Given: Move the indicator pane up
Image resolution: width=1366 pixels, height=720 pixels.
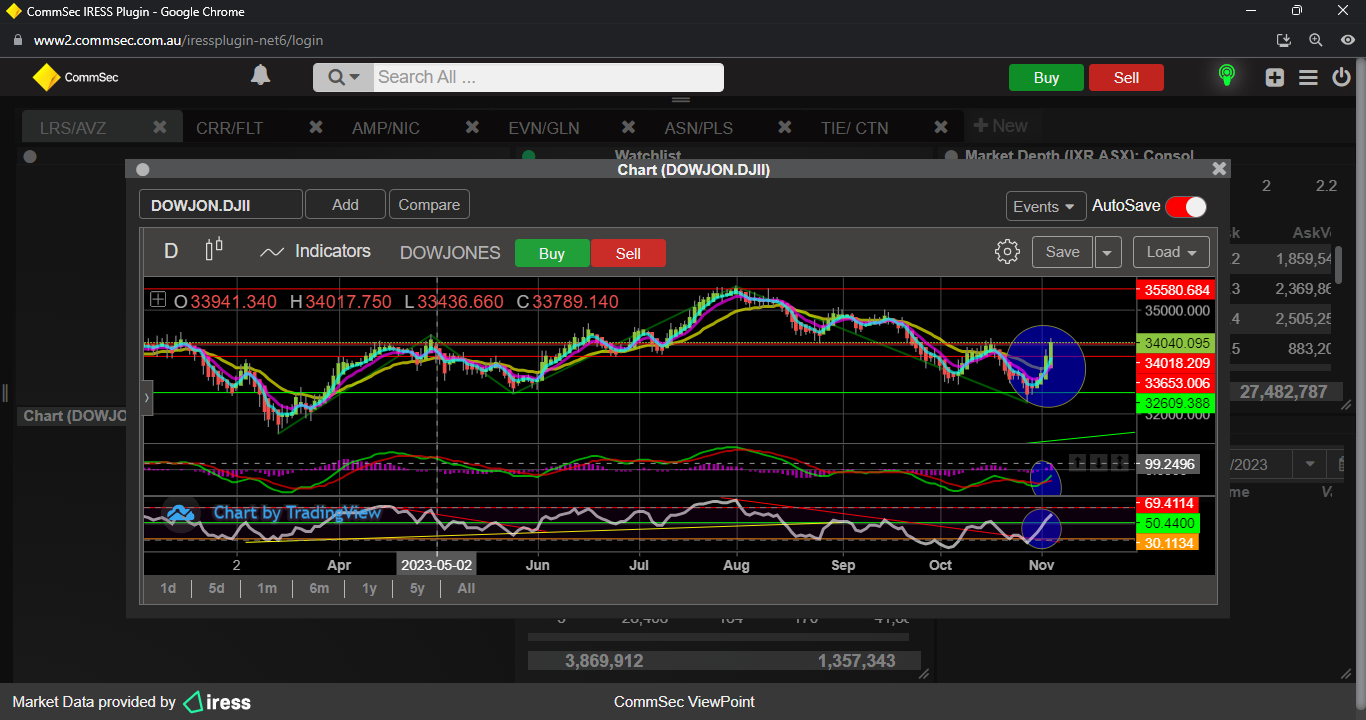Looking at the screenshot, I should tap(1078, 462).
